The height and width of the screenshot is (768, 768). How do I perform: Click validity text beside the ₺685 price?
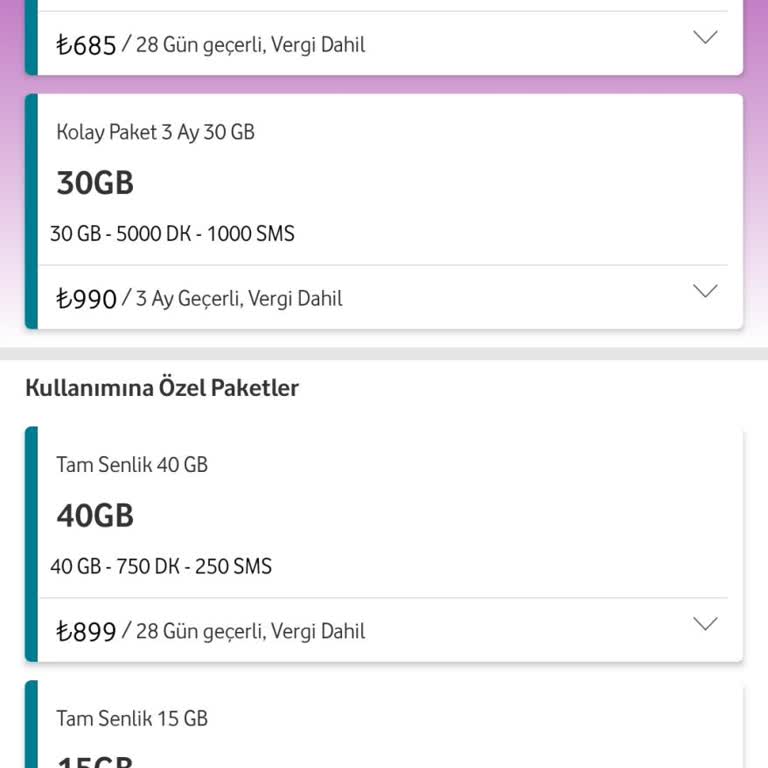250,45
